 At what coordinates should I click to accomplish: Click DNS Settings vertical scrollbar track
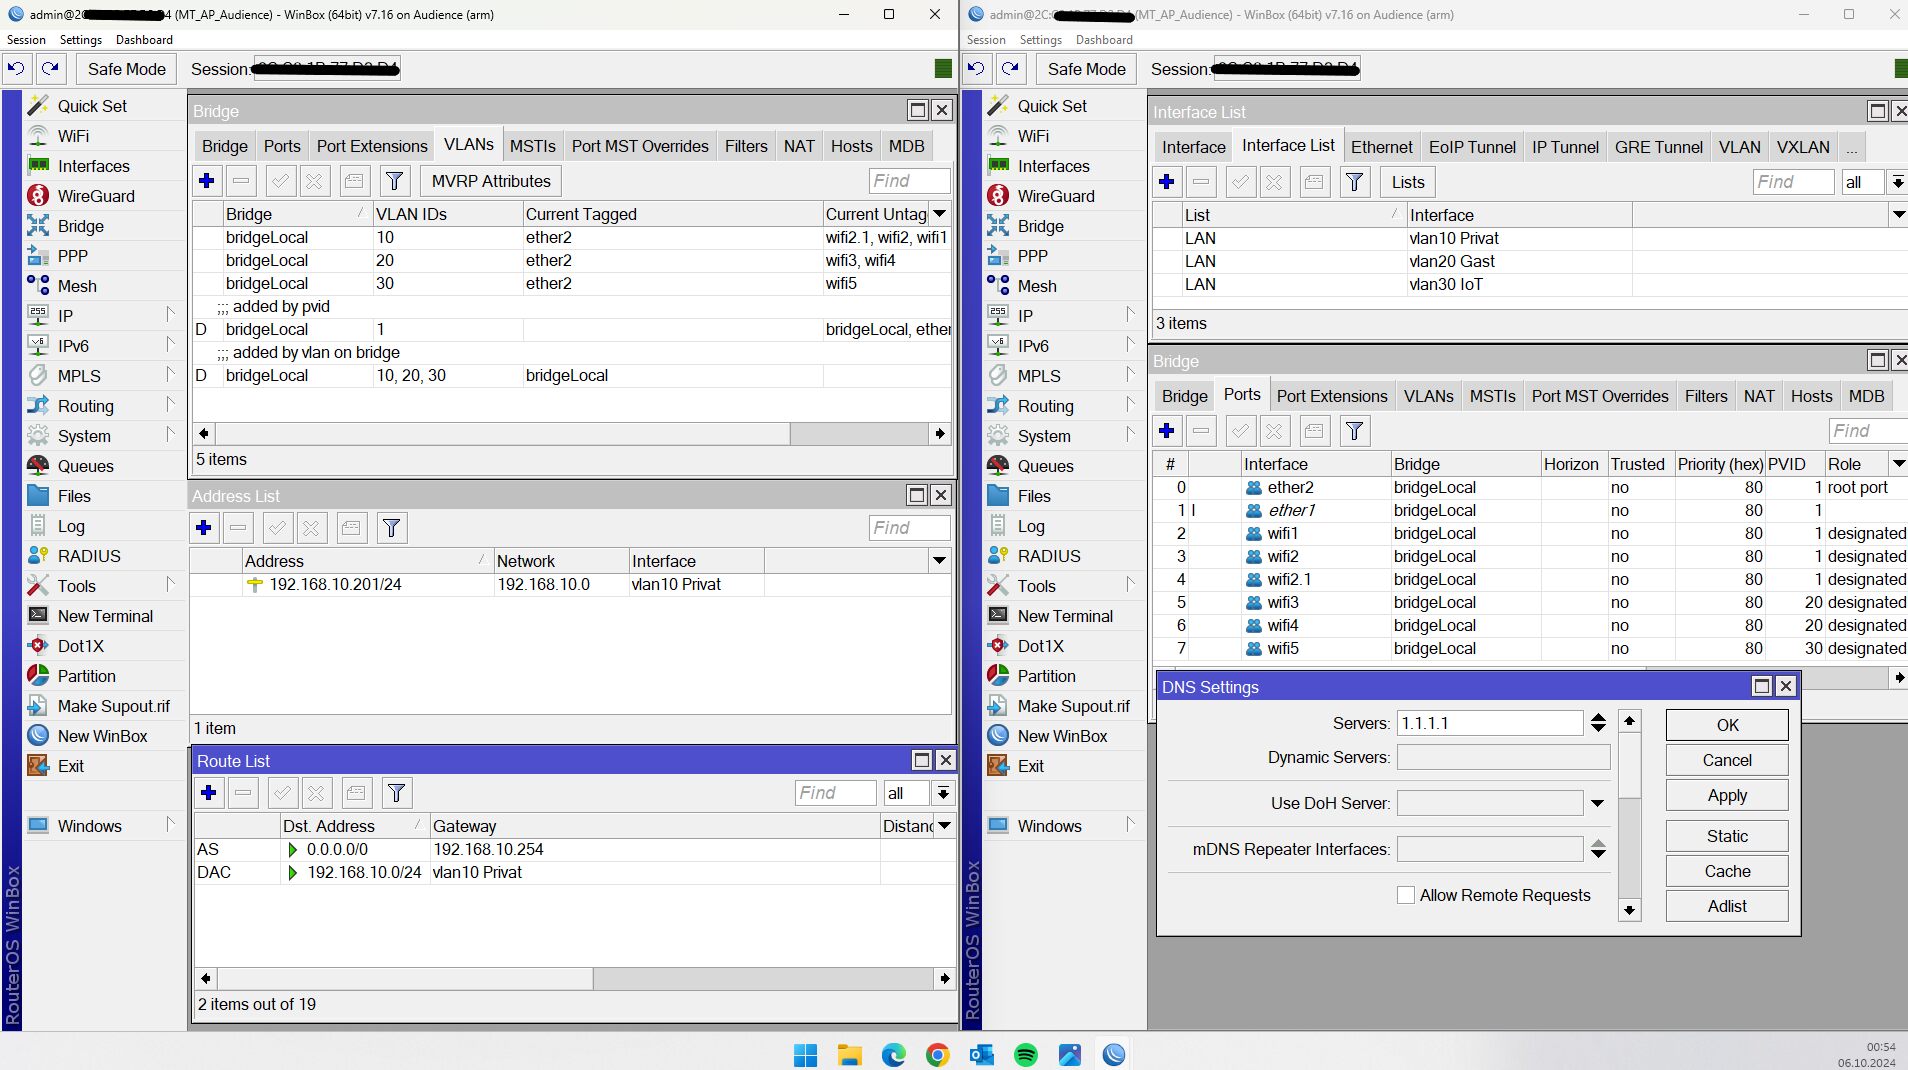click(1629, 850)
